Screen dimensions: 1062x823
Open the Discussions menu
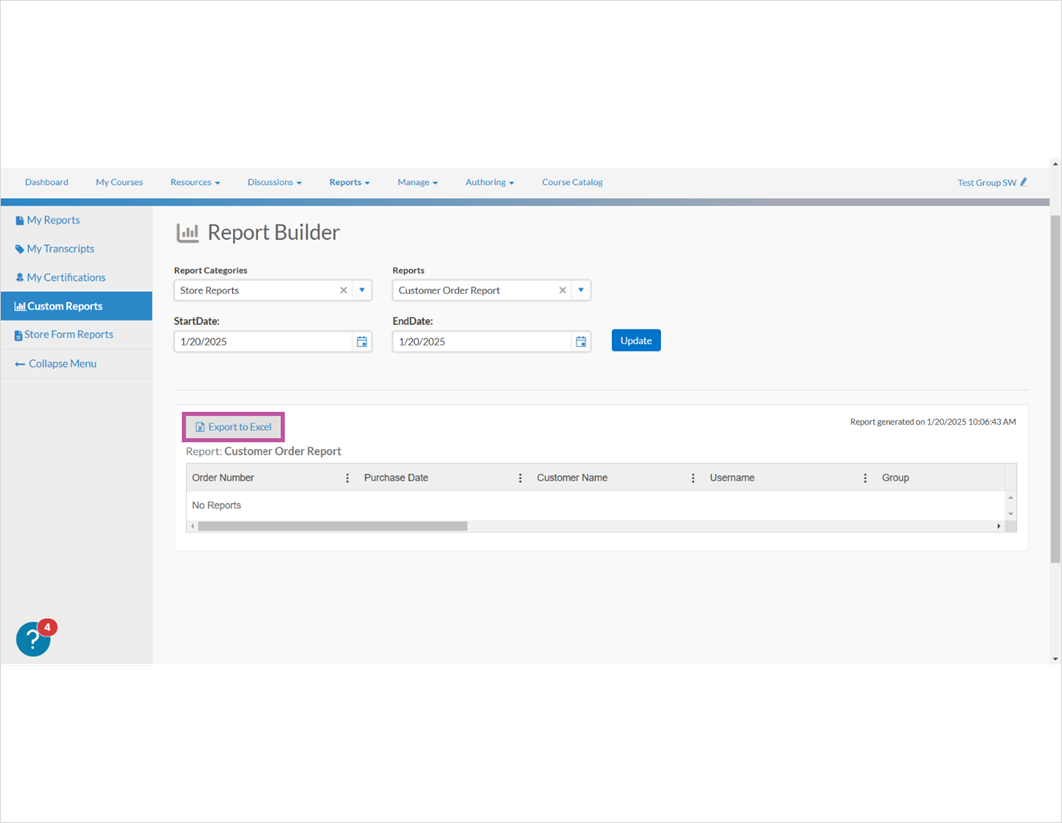pos(274,182)
